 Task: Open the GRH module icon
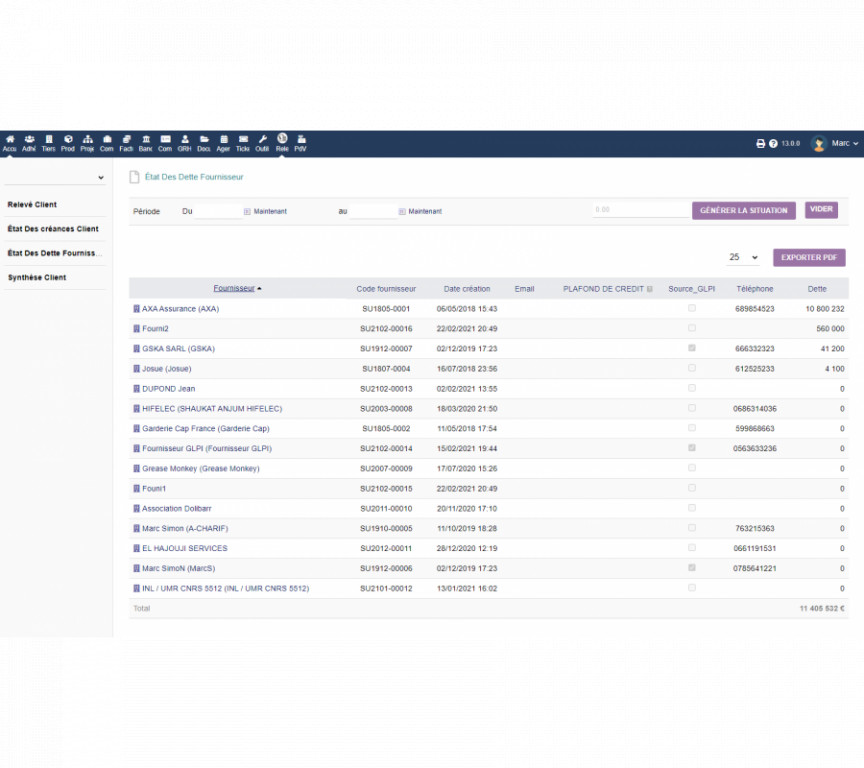[185, 143]
